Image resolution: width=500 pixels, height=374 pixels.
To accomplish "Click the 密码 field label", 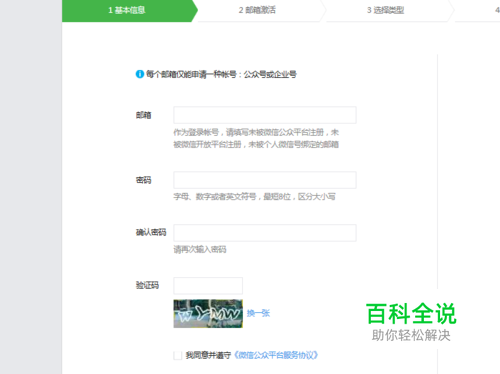I will pyautogui.click(x=144, y=180).
